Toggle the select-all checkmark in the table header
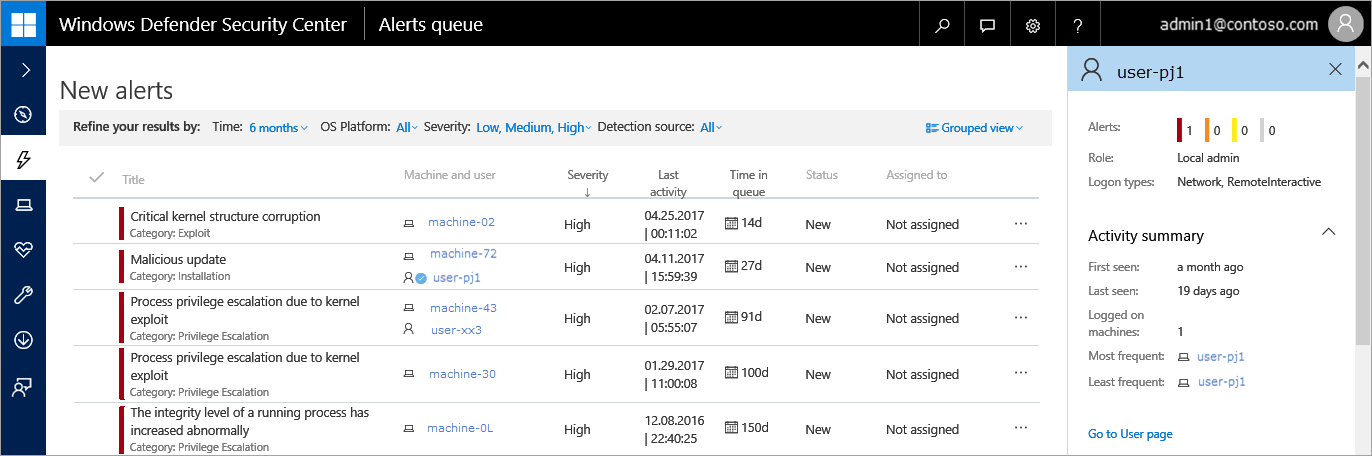The height and width of the screenshot is (456, 1372). [x=97, y=178]
